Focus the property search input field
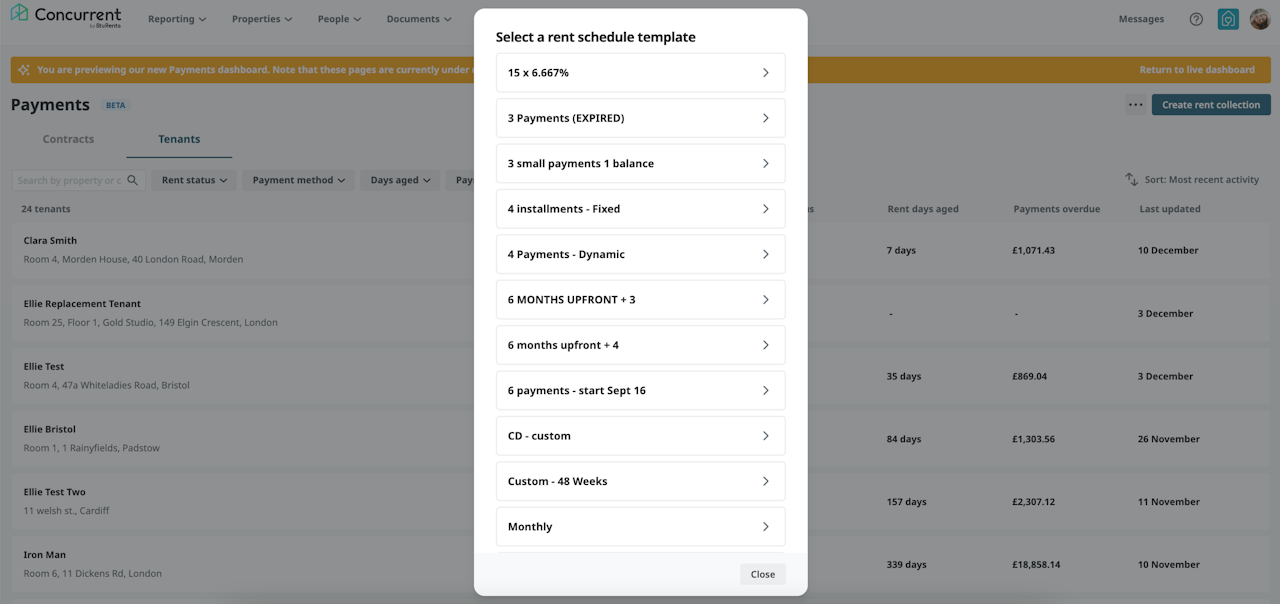 [68, 180]
